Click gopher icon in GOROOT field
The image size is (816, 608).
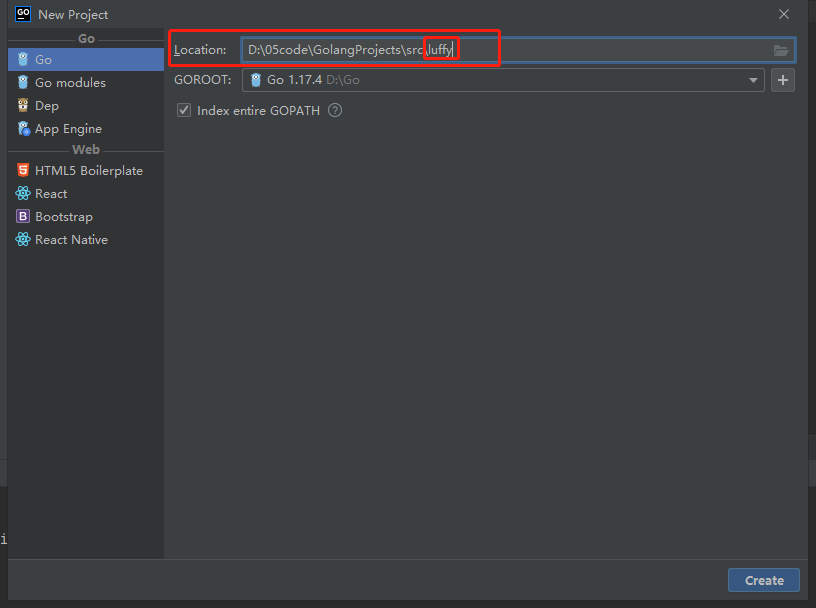point(256,80)
